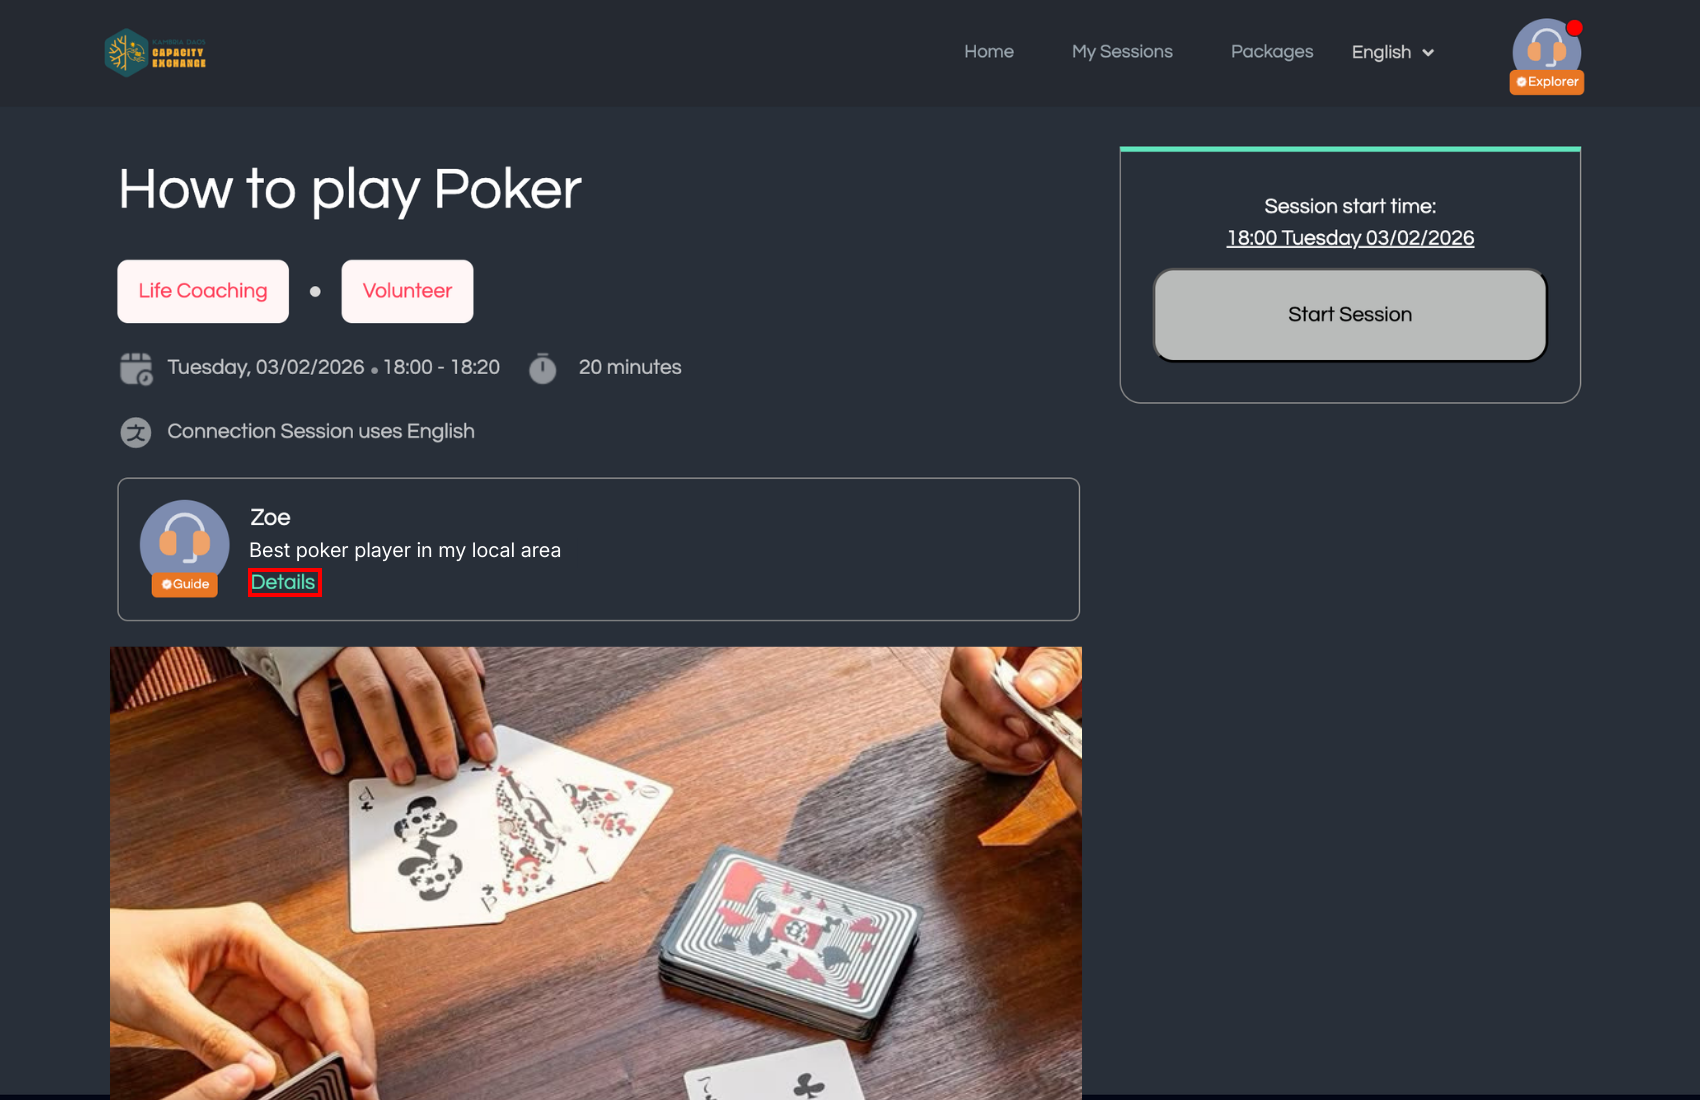Open the Packages menu item

click(x=1272, y=52)
